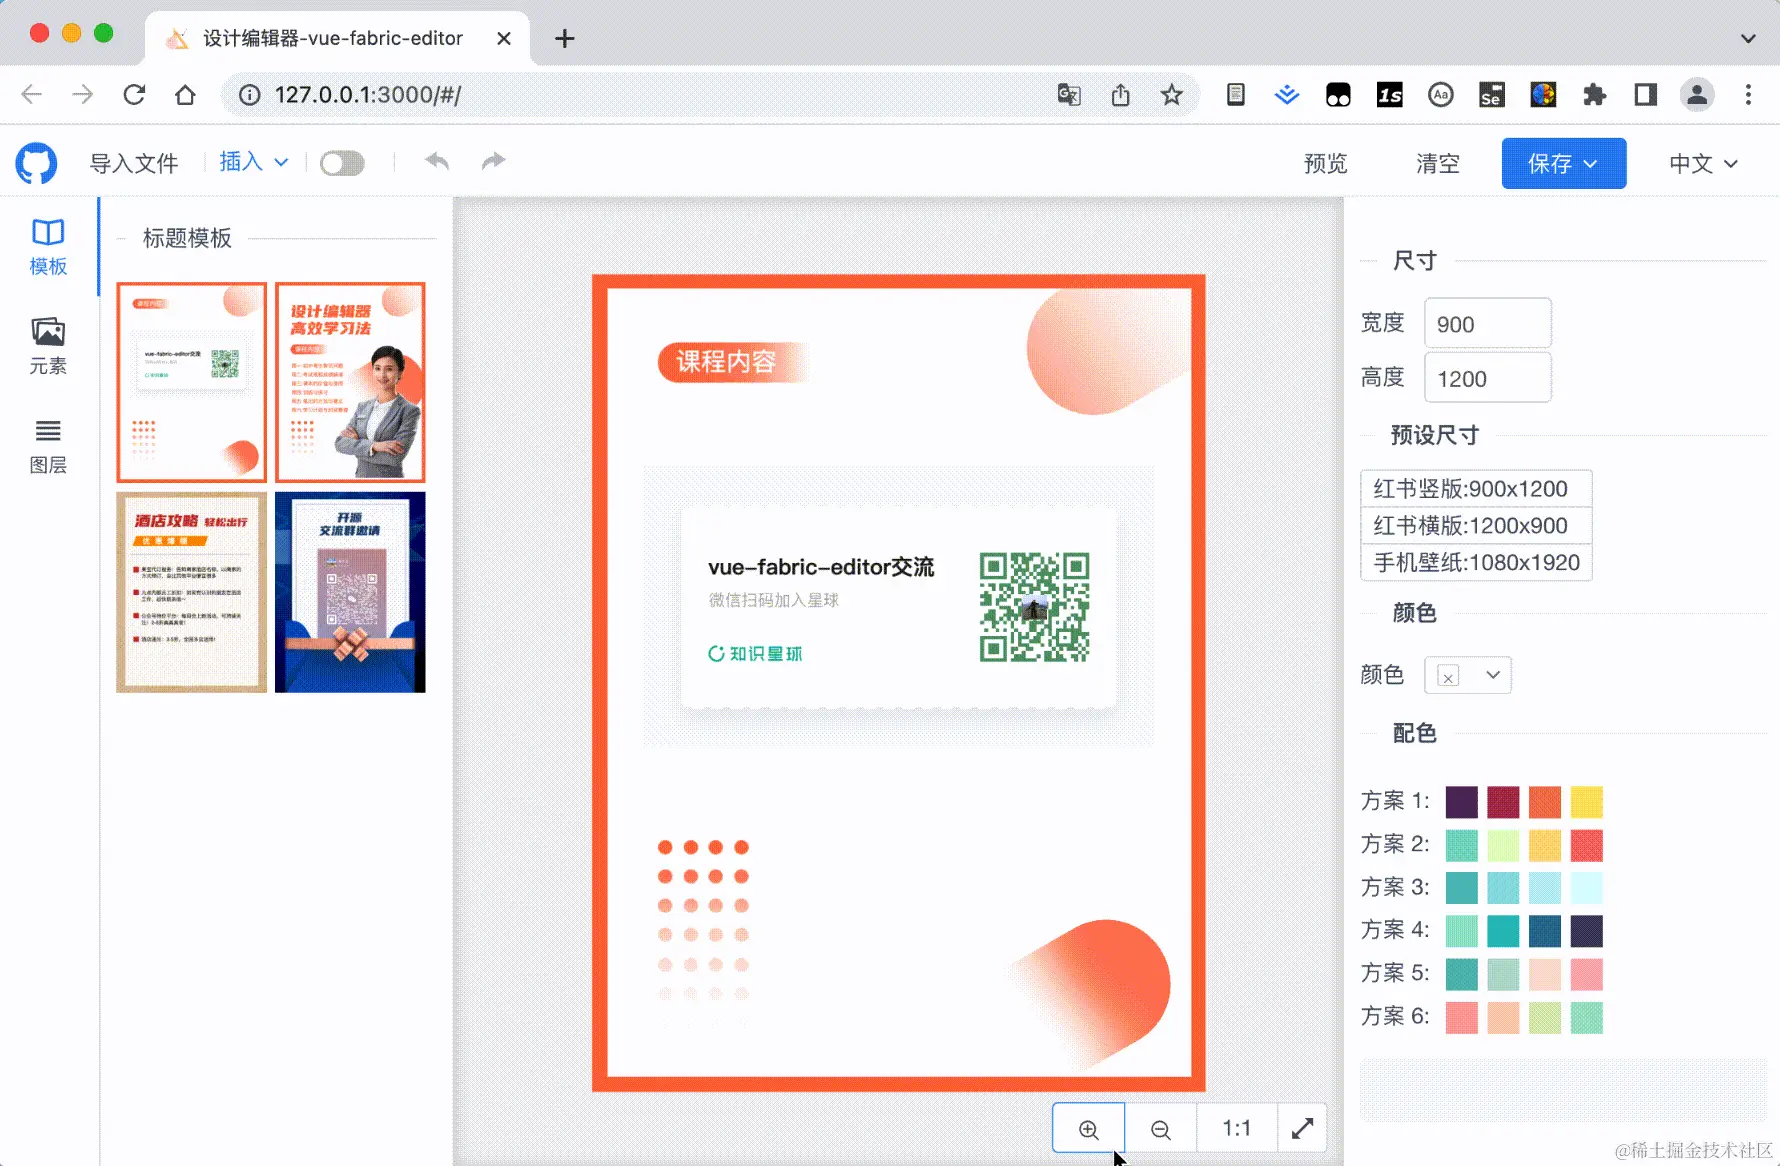Toggle the browser side panel icon
This screenshot has height=1166, width=1780.
point(1646,95)
